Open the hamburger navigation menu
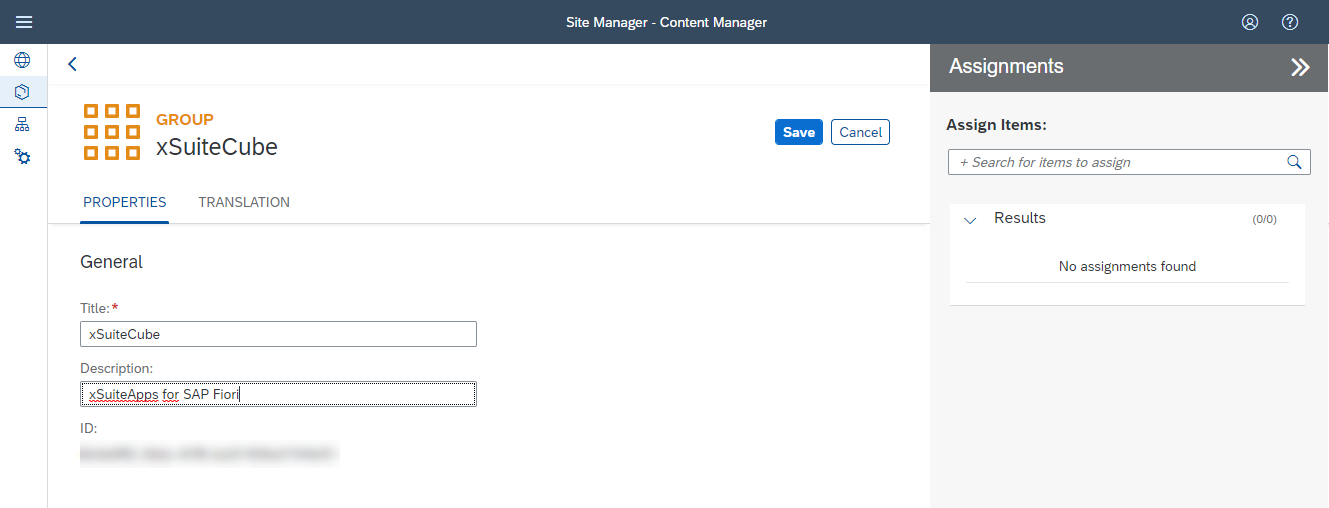Screen dimensions: 1329x508 (x=24, y=22)
